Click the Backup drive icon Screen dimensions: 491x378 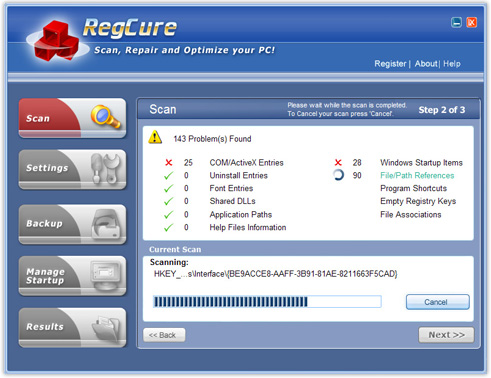[106, 224]
